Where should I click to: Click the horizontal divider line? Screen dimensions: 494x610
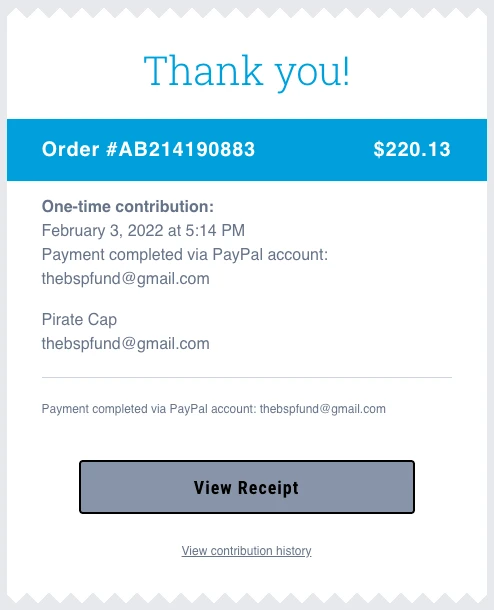point(247,377)
